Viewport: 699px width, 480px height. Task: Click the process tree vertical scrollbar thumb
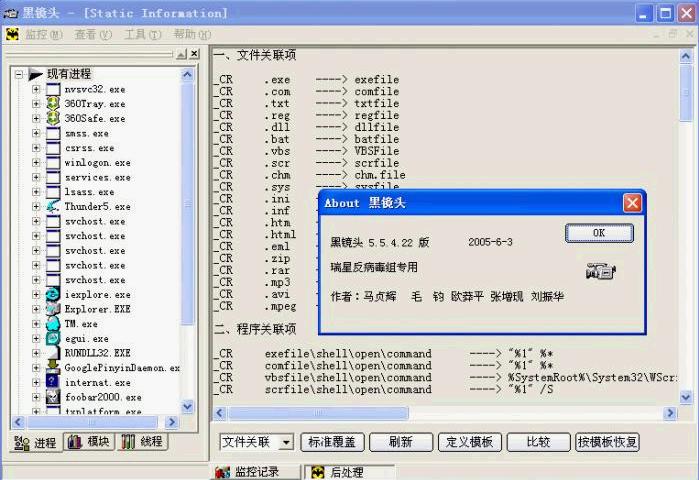[187, 204]
